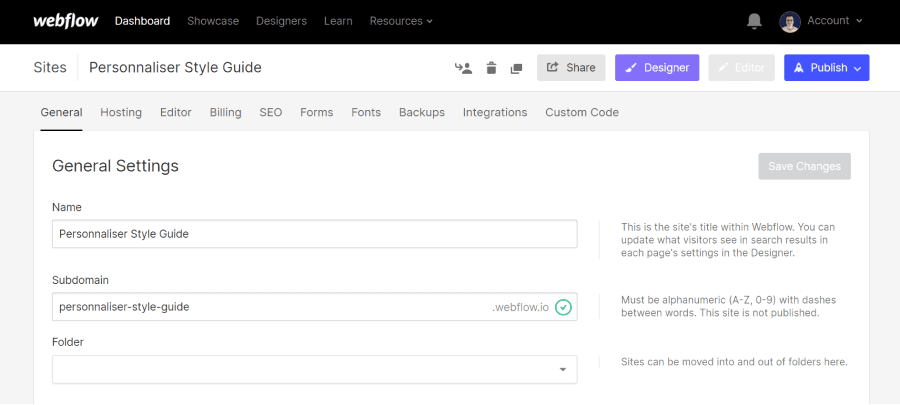This screenshot has width=900, height=405.
Task: Open the Billing tab
Action: [226, 112]
